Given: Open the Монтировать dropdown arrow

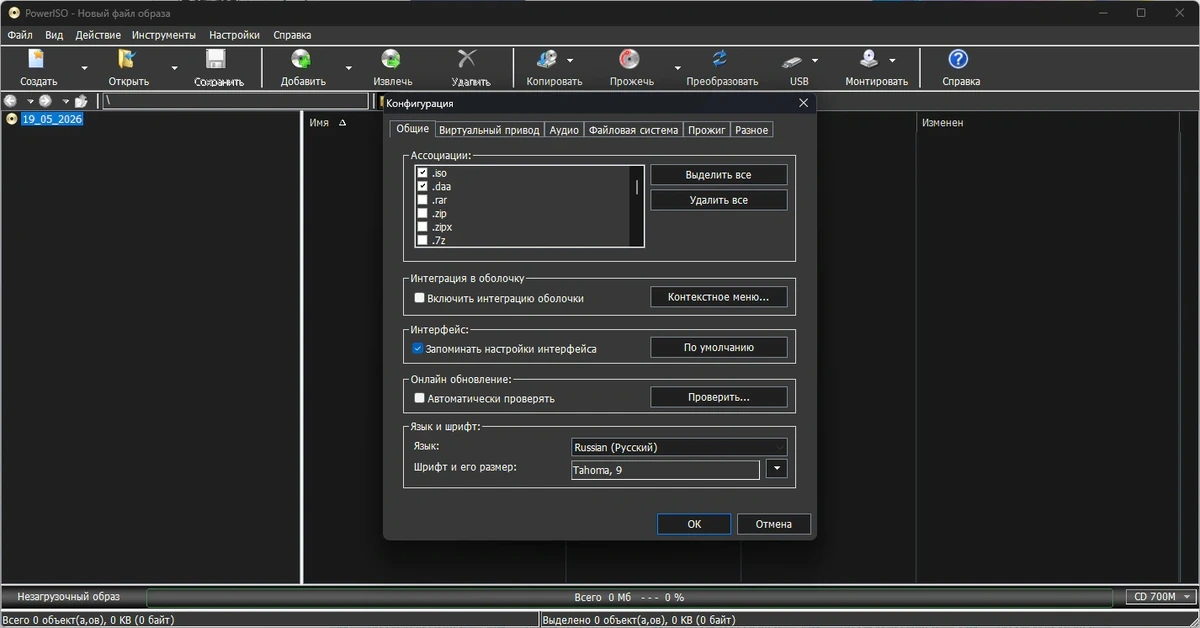Looking at the screenshot, I should 892,60.
